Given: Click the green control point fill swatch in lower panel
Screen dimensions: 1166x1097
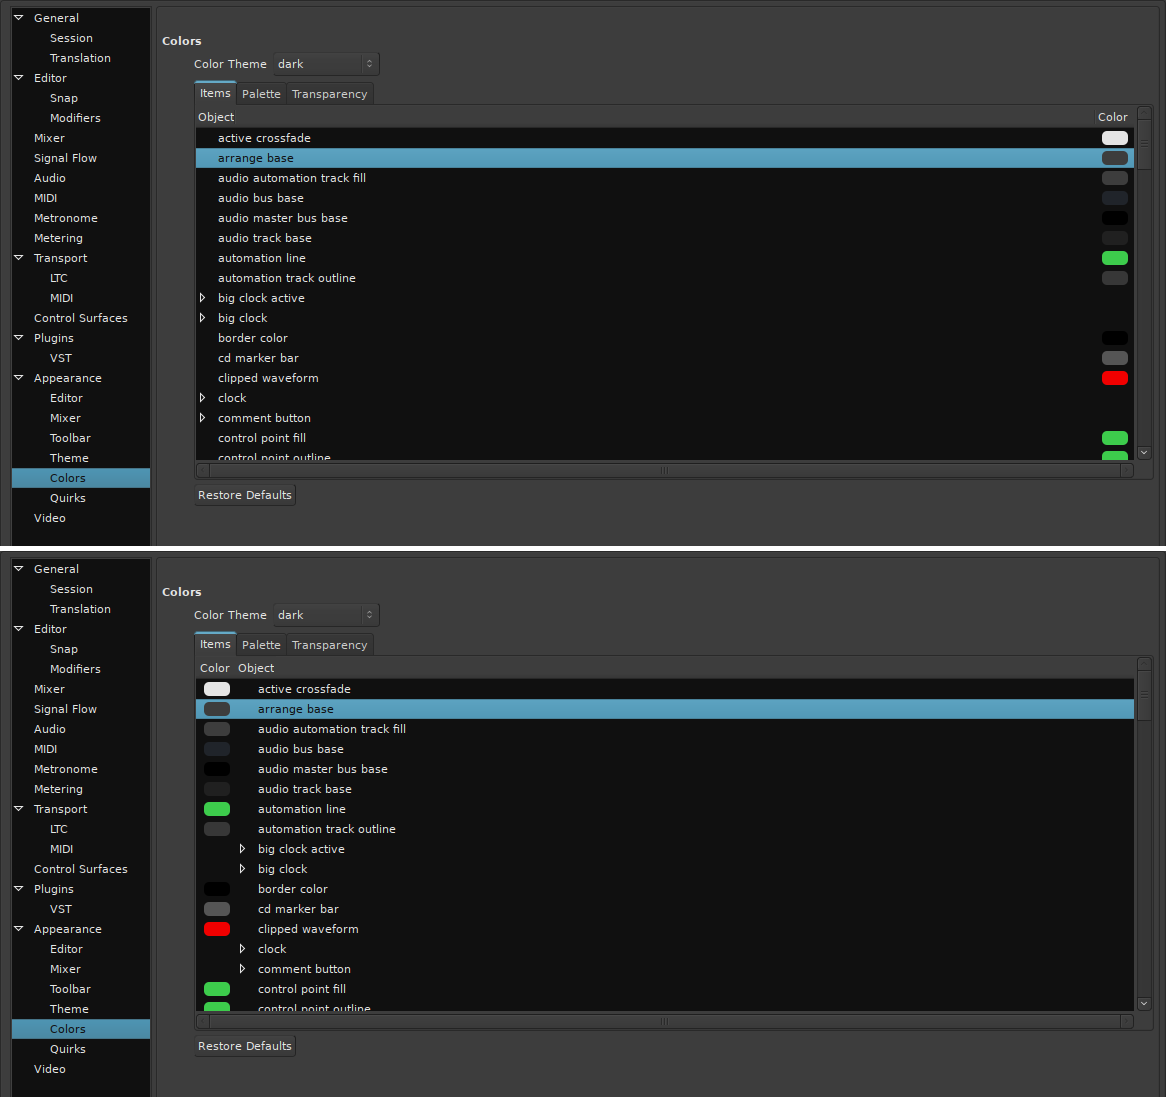Looking at the screenshot, I should pos(217,989).
